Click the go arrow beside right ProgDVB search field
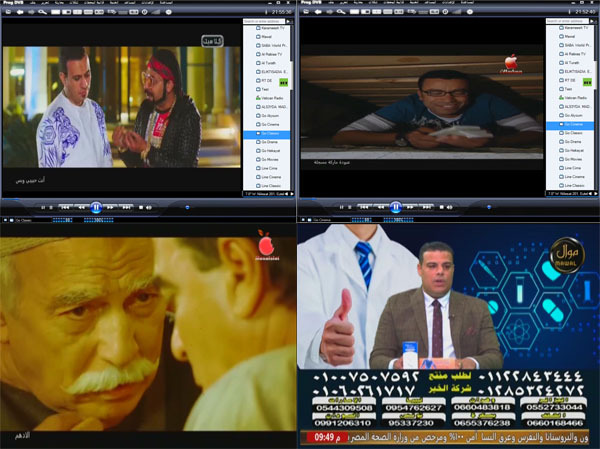Image resolution: width=600 pixels, height=449 pixels. [x=592, y=21]
